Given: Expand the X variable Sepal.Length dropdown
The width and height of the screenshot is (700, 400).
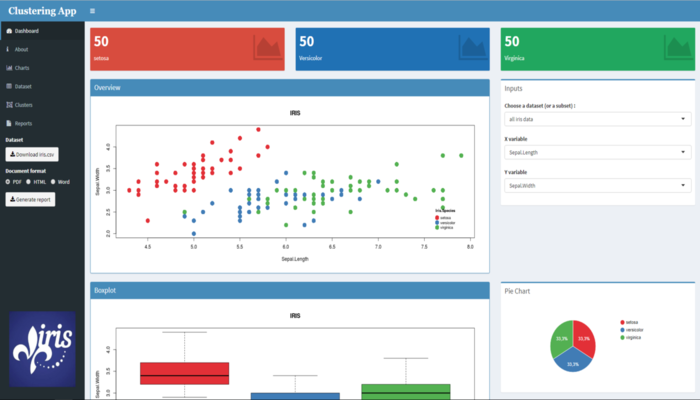Looking at the screenshot, I should coord(597,152).
